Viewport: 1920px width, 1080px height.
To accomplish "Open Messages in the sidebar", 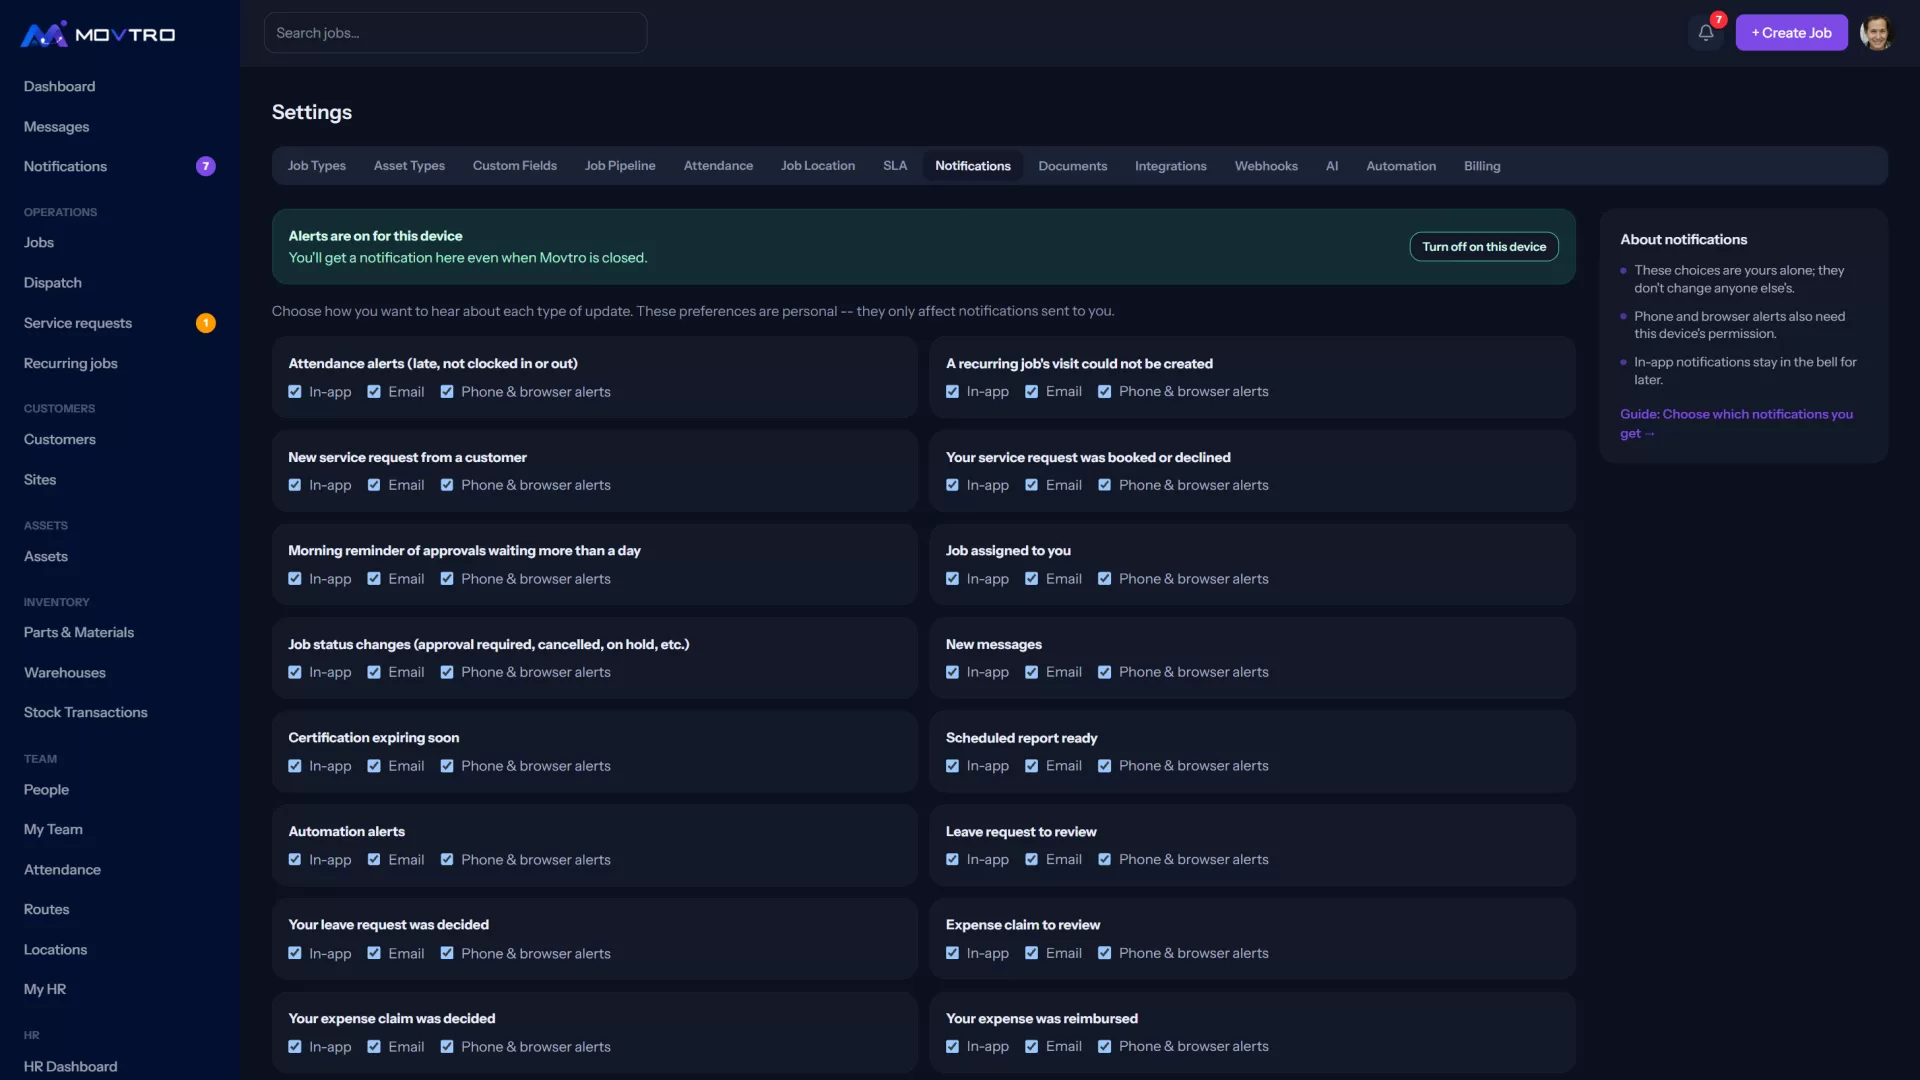I will tap(57, 127).
